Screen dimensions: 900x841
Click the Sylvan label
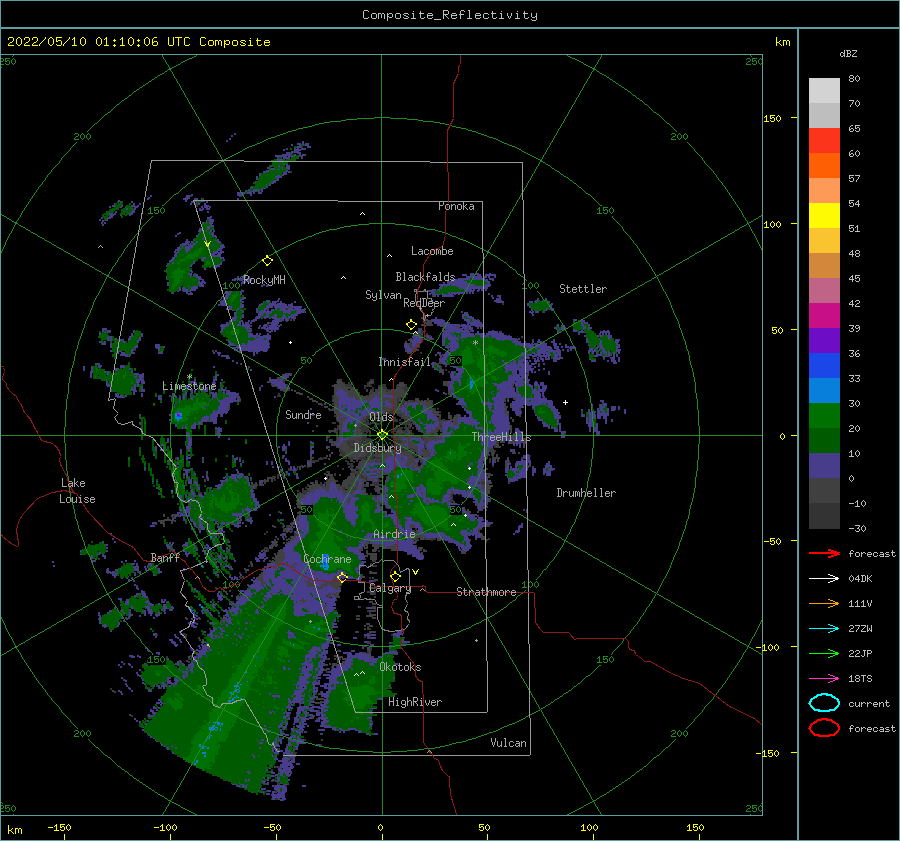(383, 295)
